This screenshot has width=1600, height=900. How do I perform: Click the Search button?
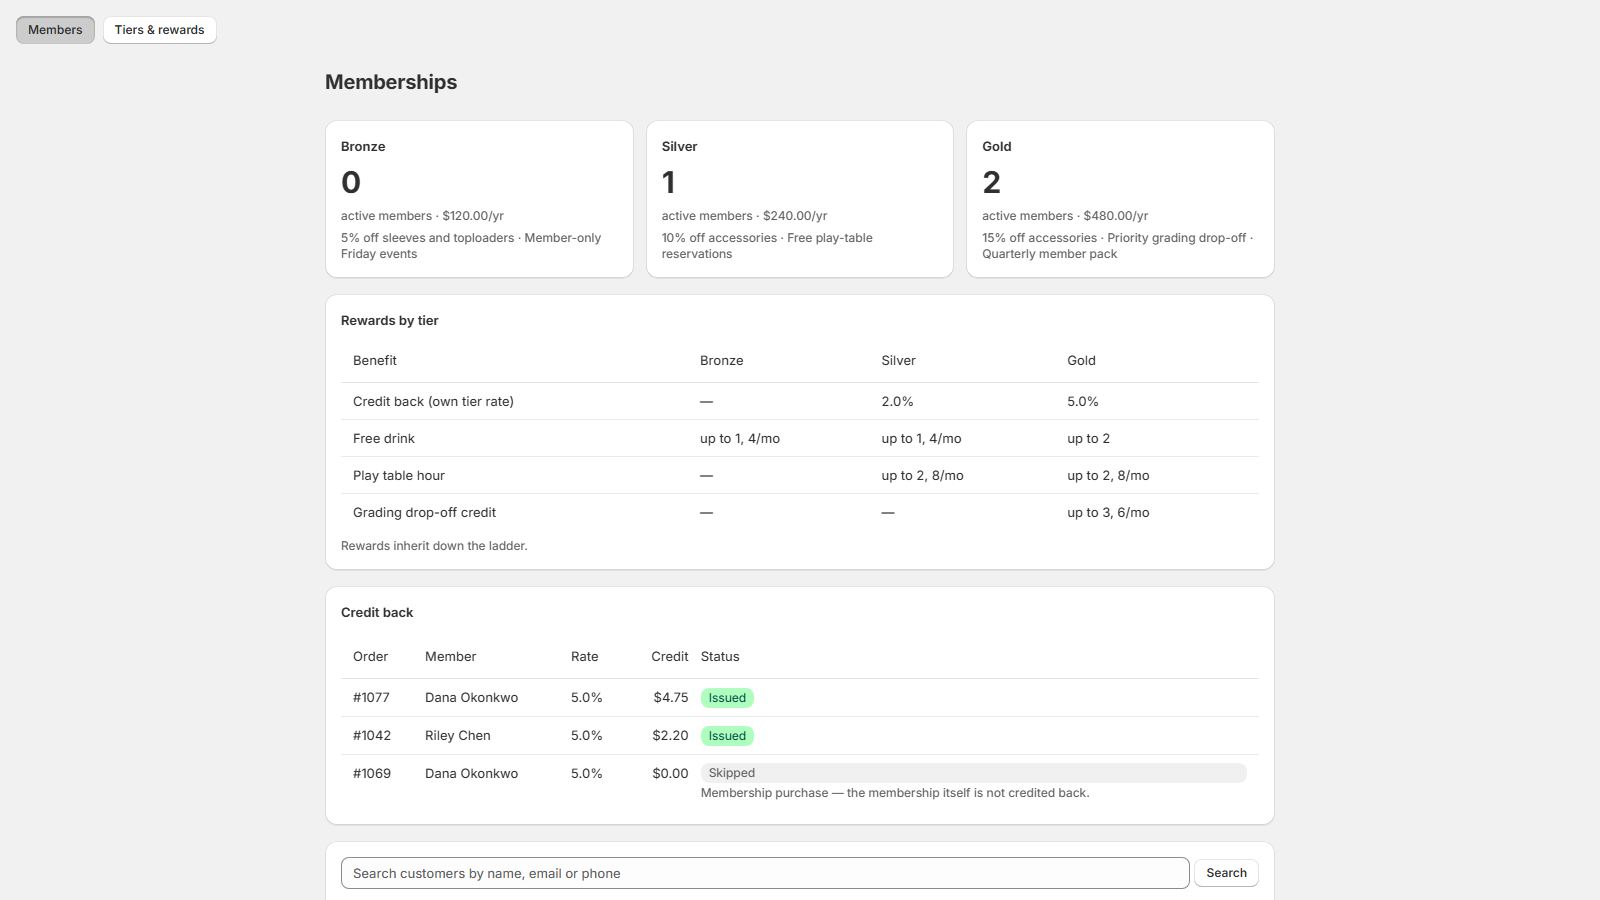pos(1226,873)
